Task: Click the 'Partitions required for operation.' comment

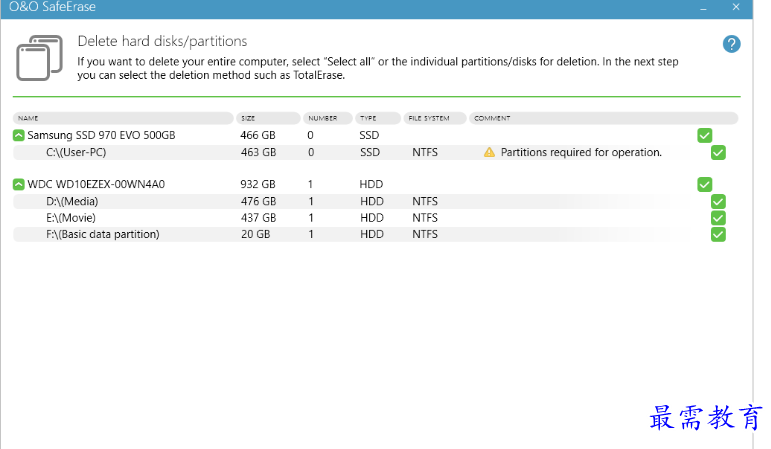Action: 581,152
